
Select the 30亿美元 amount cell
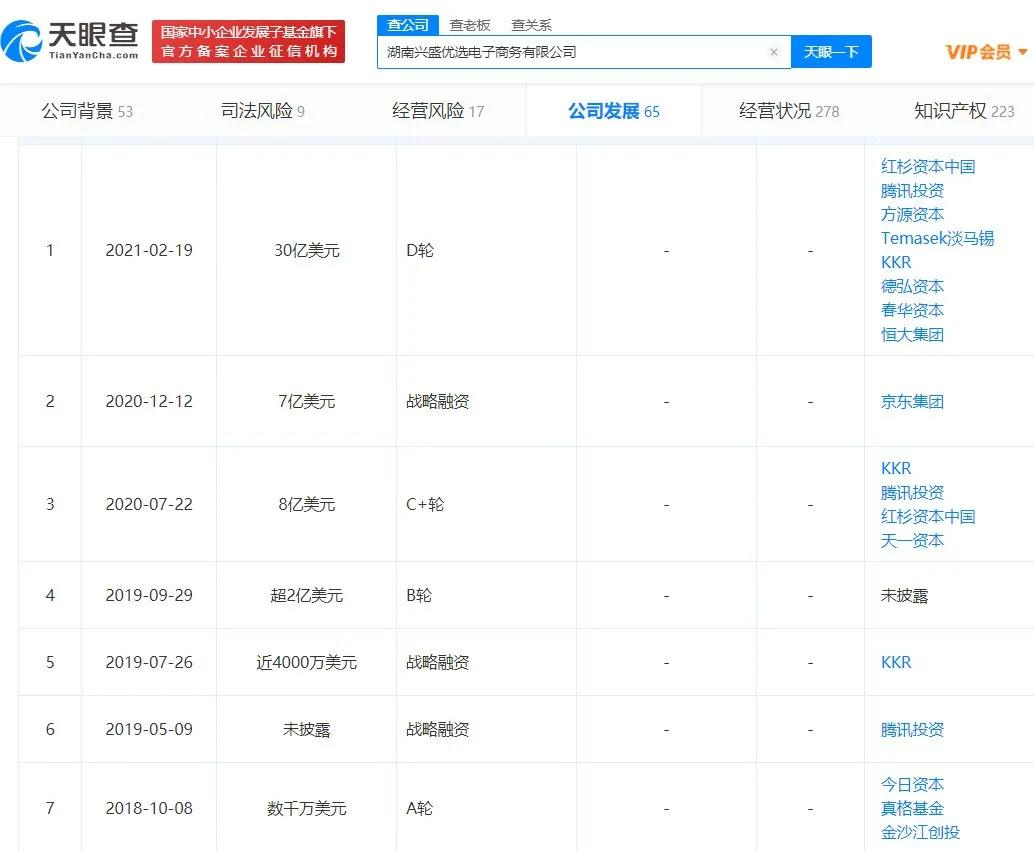click(x=307, y=251)
